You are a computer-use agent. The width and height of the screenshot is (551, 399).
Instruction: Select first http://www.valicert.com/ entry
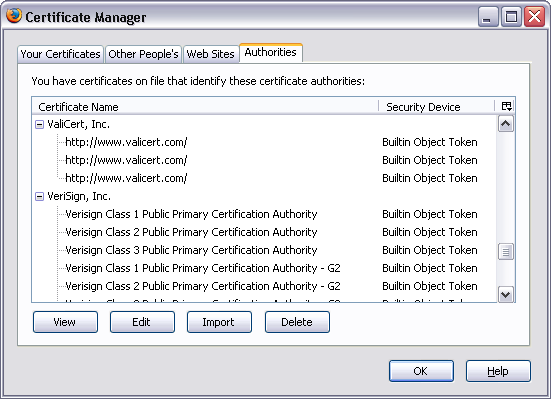264,142
